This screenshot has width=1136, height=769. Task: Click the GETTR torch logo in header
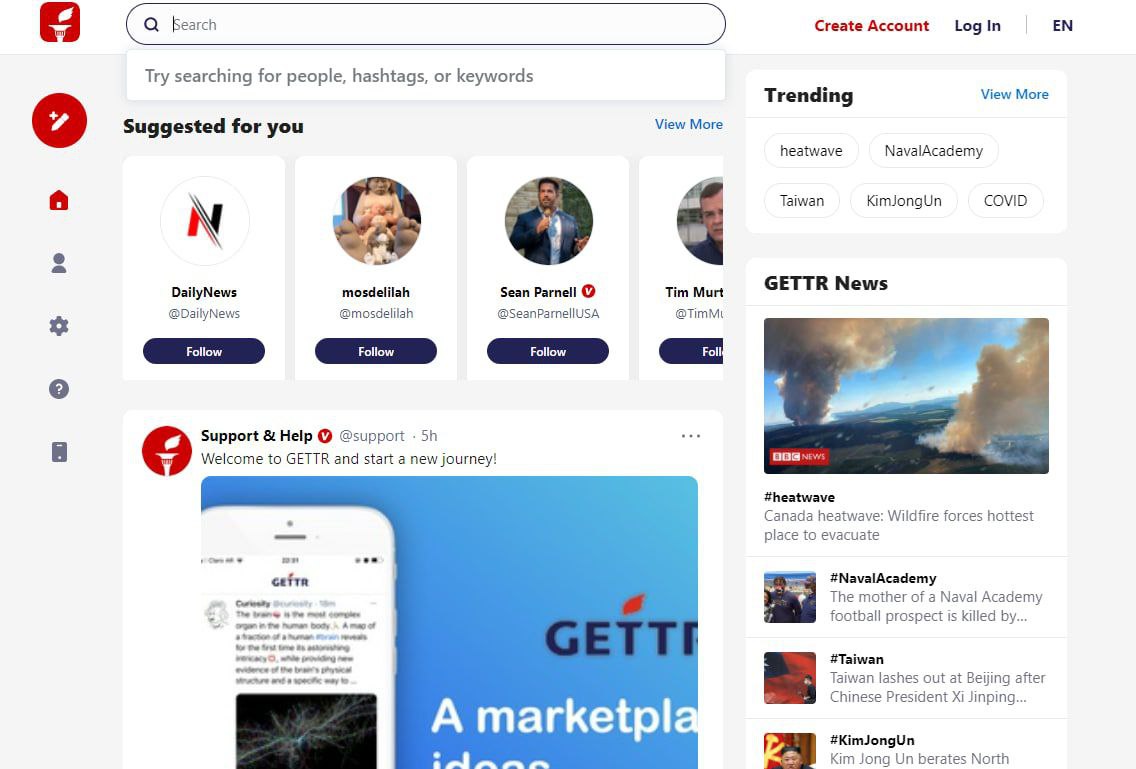tap(59, 22)
